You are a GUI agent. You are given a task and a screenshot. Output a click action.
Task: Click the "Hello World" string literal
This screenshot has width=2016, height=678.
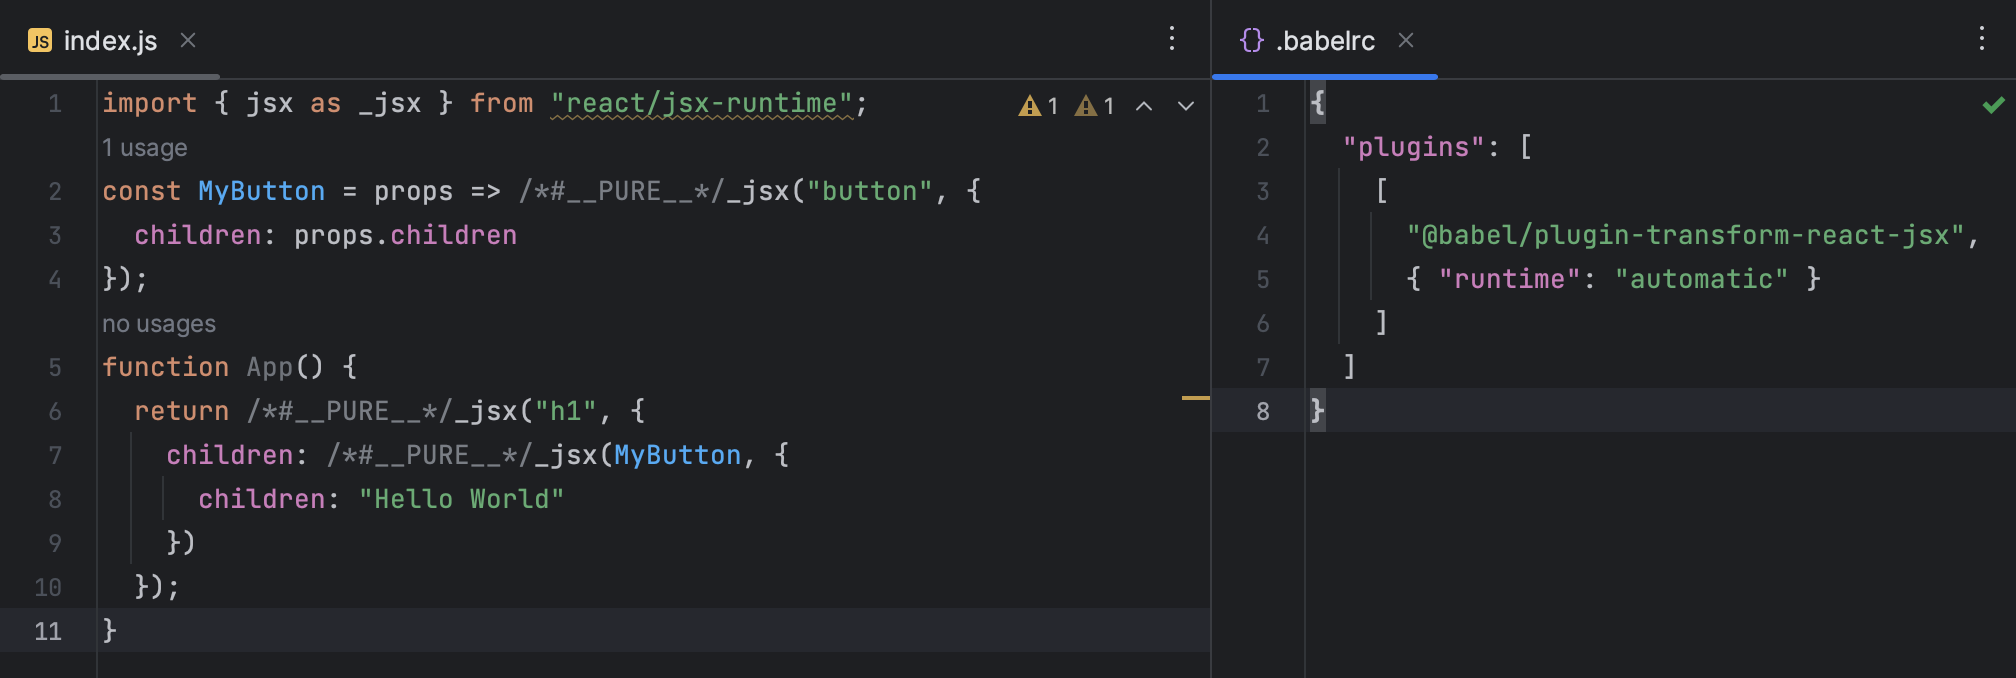(x=461, y=499)
